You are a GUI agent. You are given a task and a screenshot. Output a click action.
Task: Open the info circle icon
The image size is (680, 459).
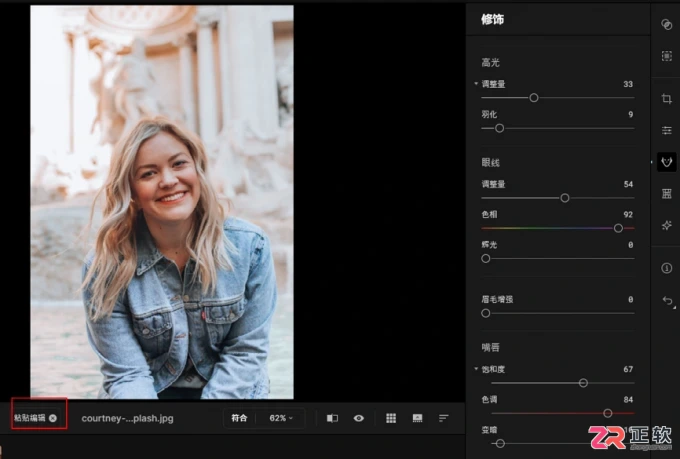667,268
